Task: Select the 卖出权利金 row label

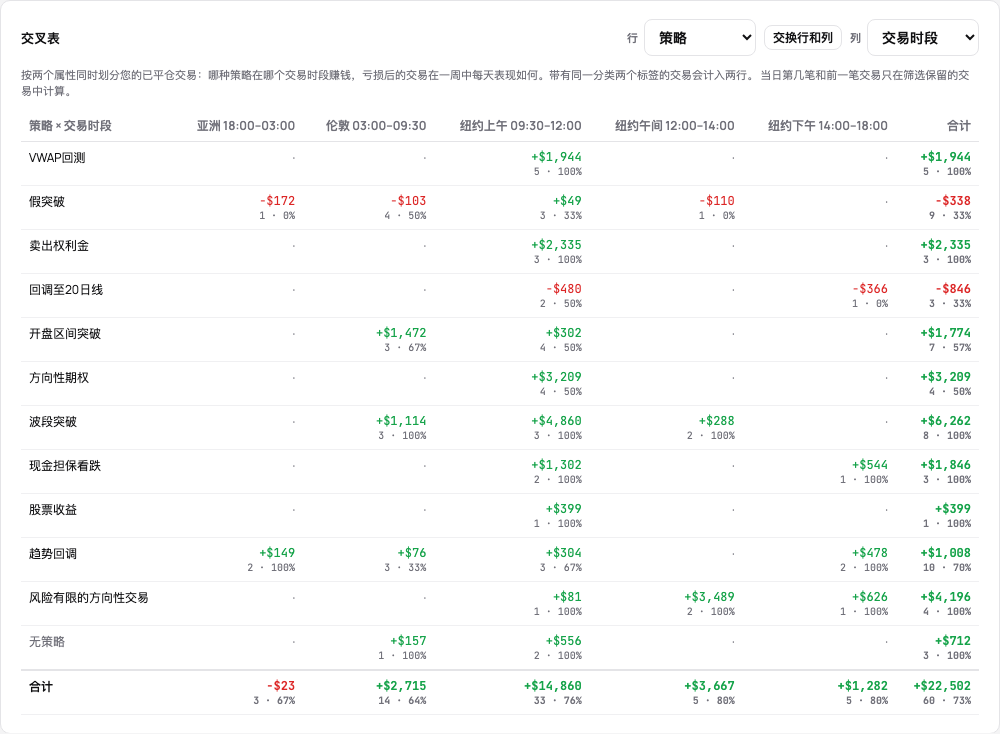Action: pos(59,246)
